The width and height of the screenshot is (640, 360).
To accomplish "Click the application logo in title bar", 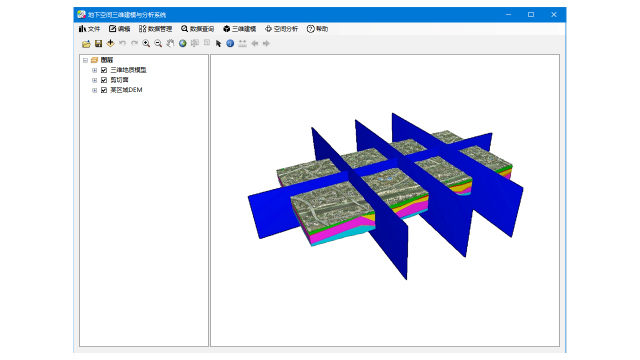I will coord(82,15).
